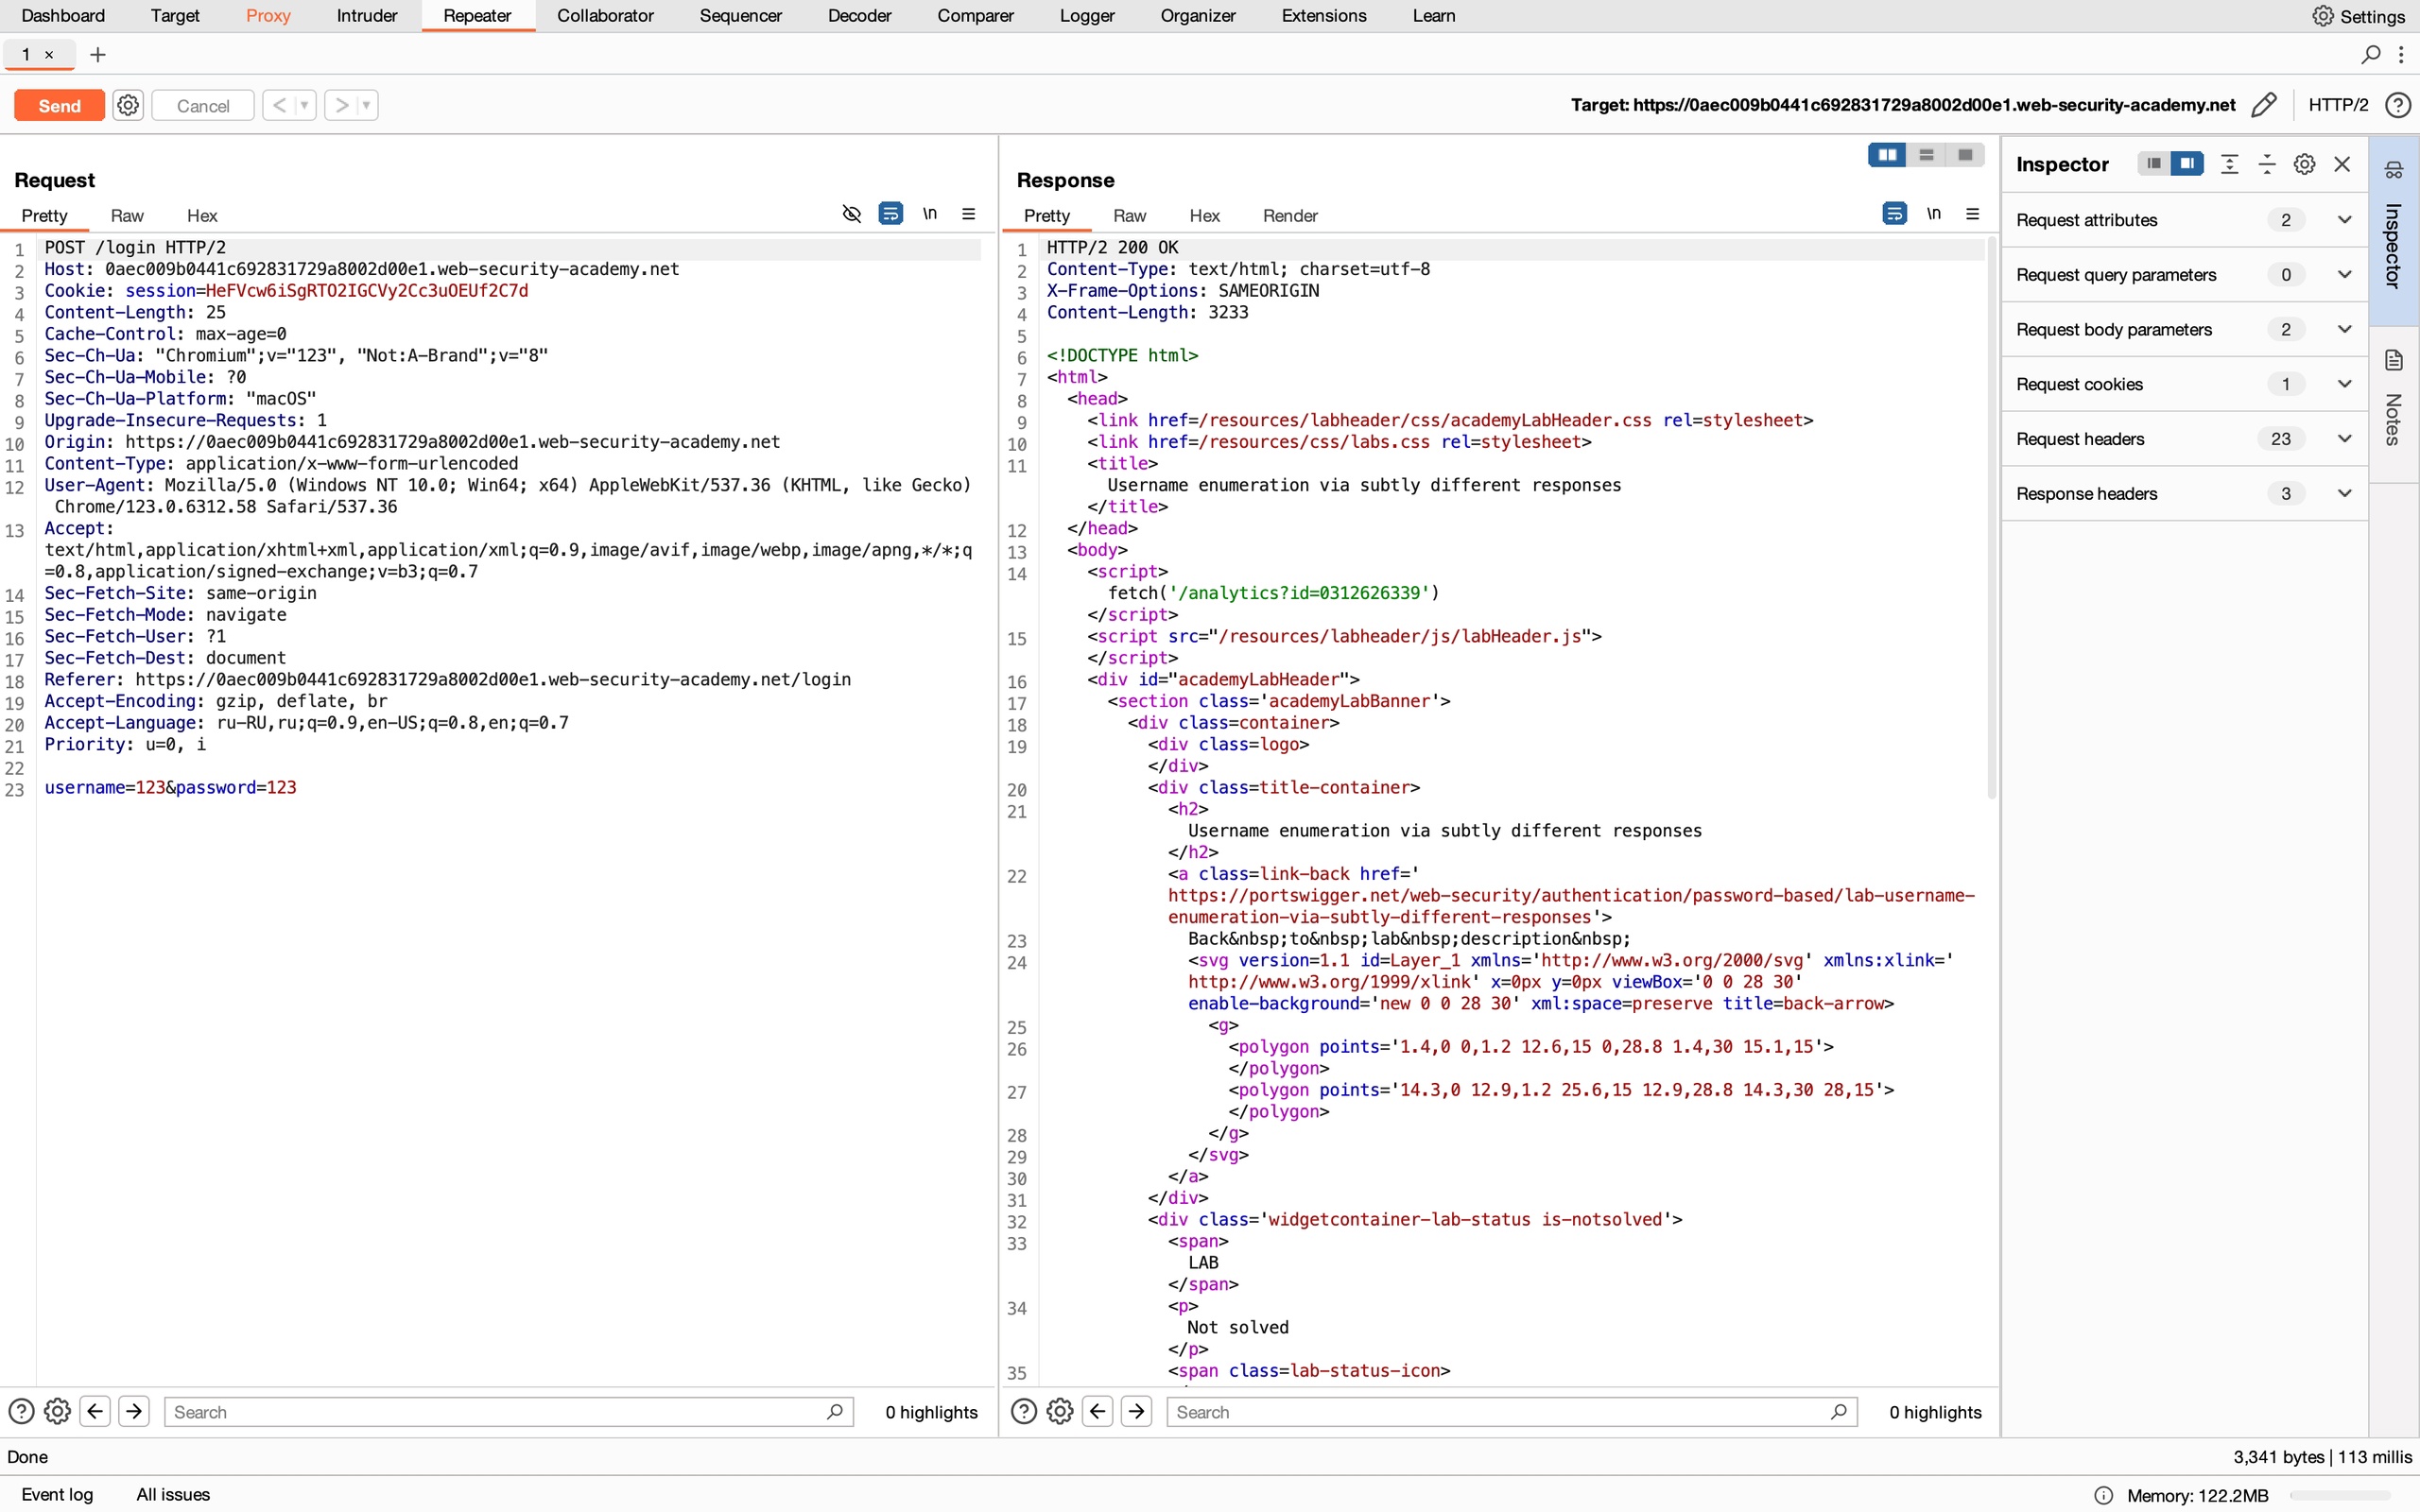Toggle the HTTP/2 protocol label
This screenshot has height=1512, width=2420.
coord(2338,105)
